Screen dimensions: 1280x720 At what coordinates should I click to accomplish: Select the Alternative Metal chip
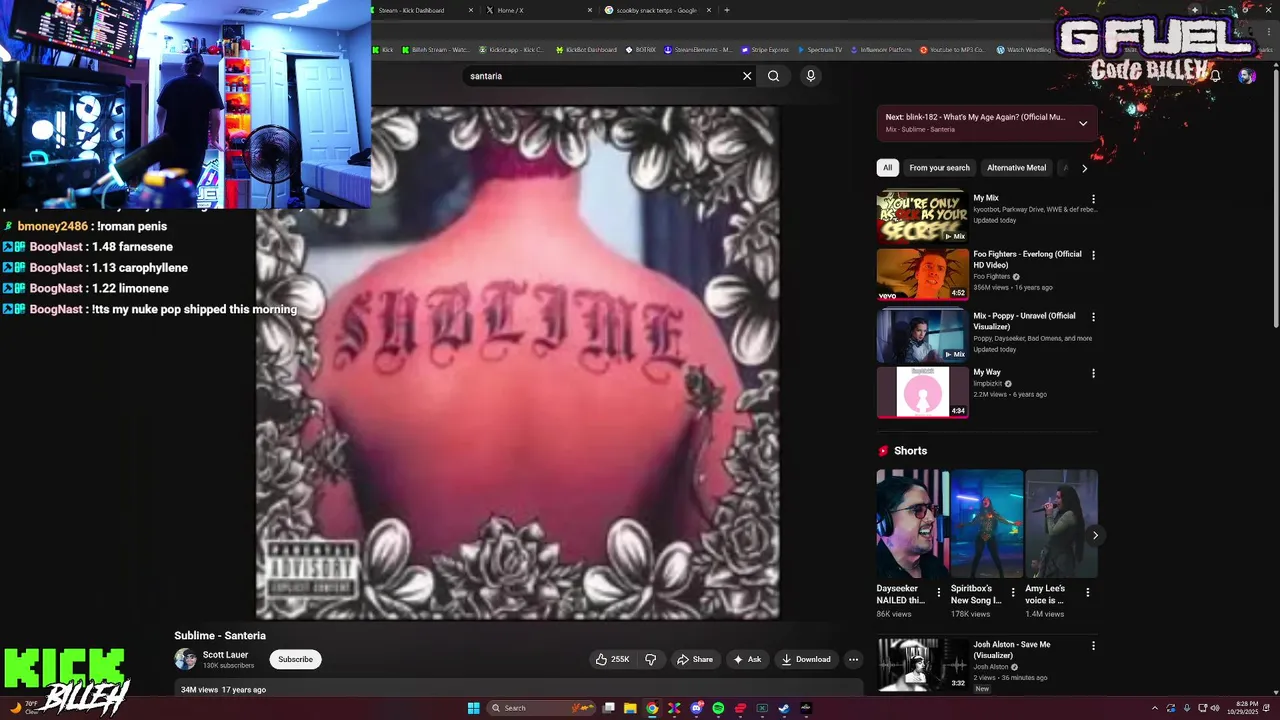click(x=1016, y=168)
